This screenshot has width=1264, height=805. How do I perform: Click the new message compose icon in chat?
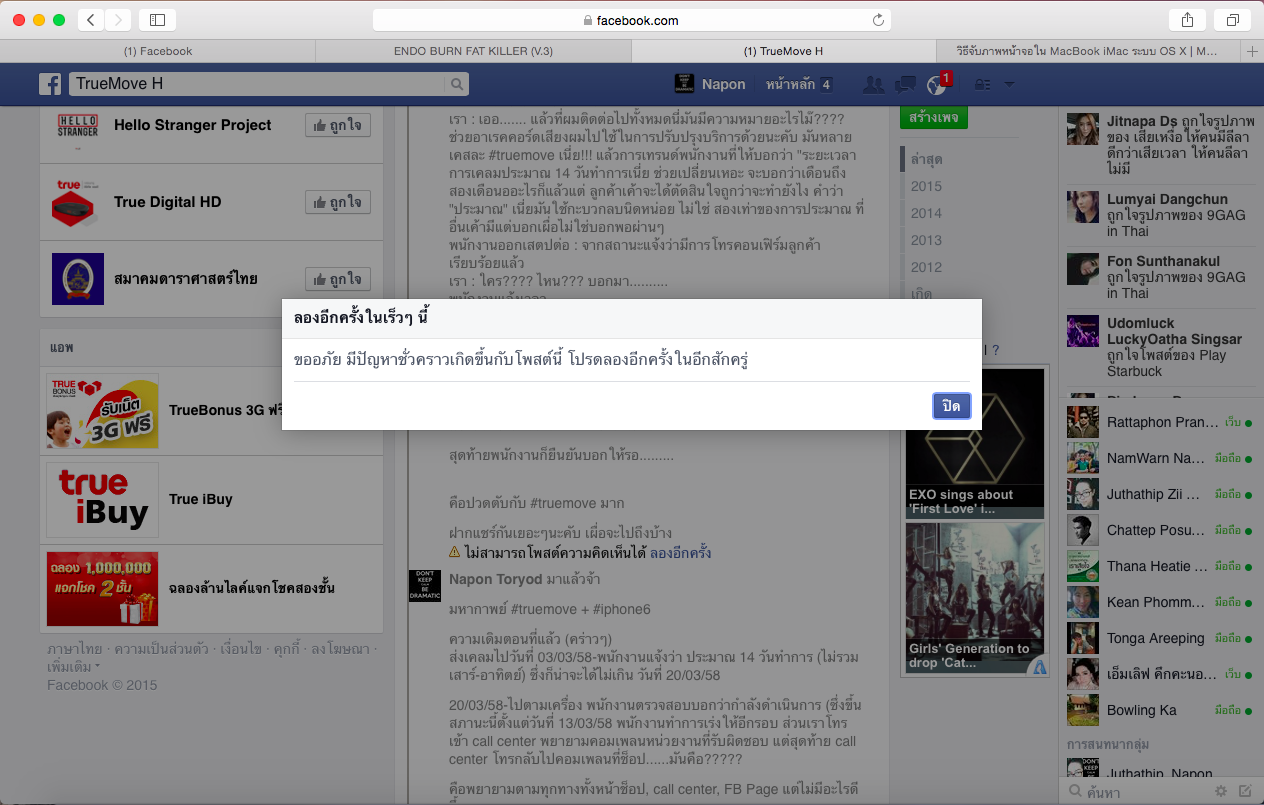click(1245, 791)
